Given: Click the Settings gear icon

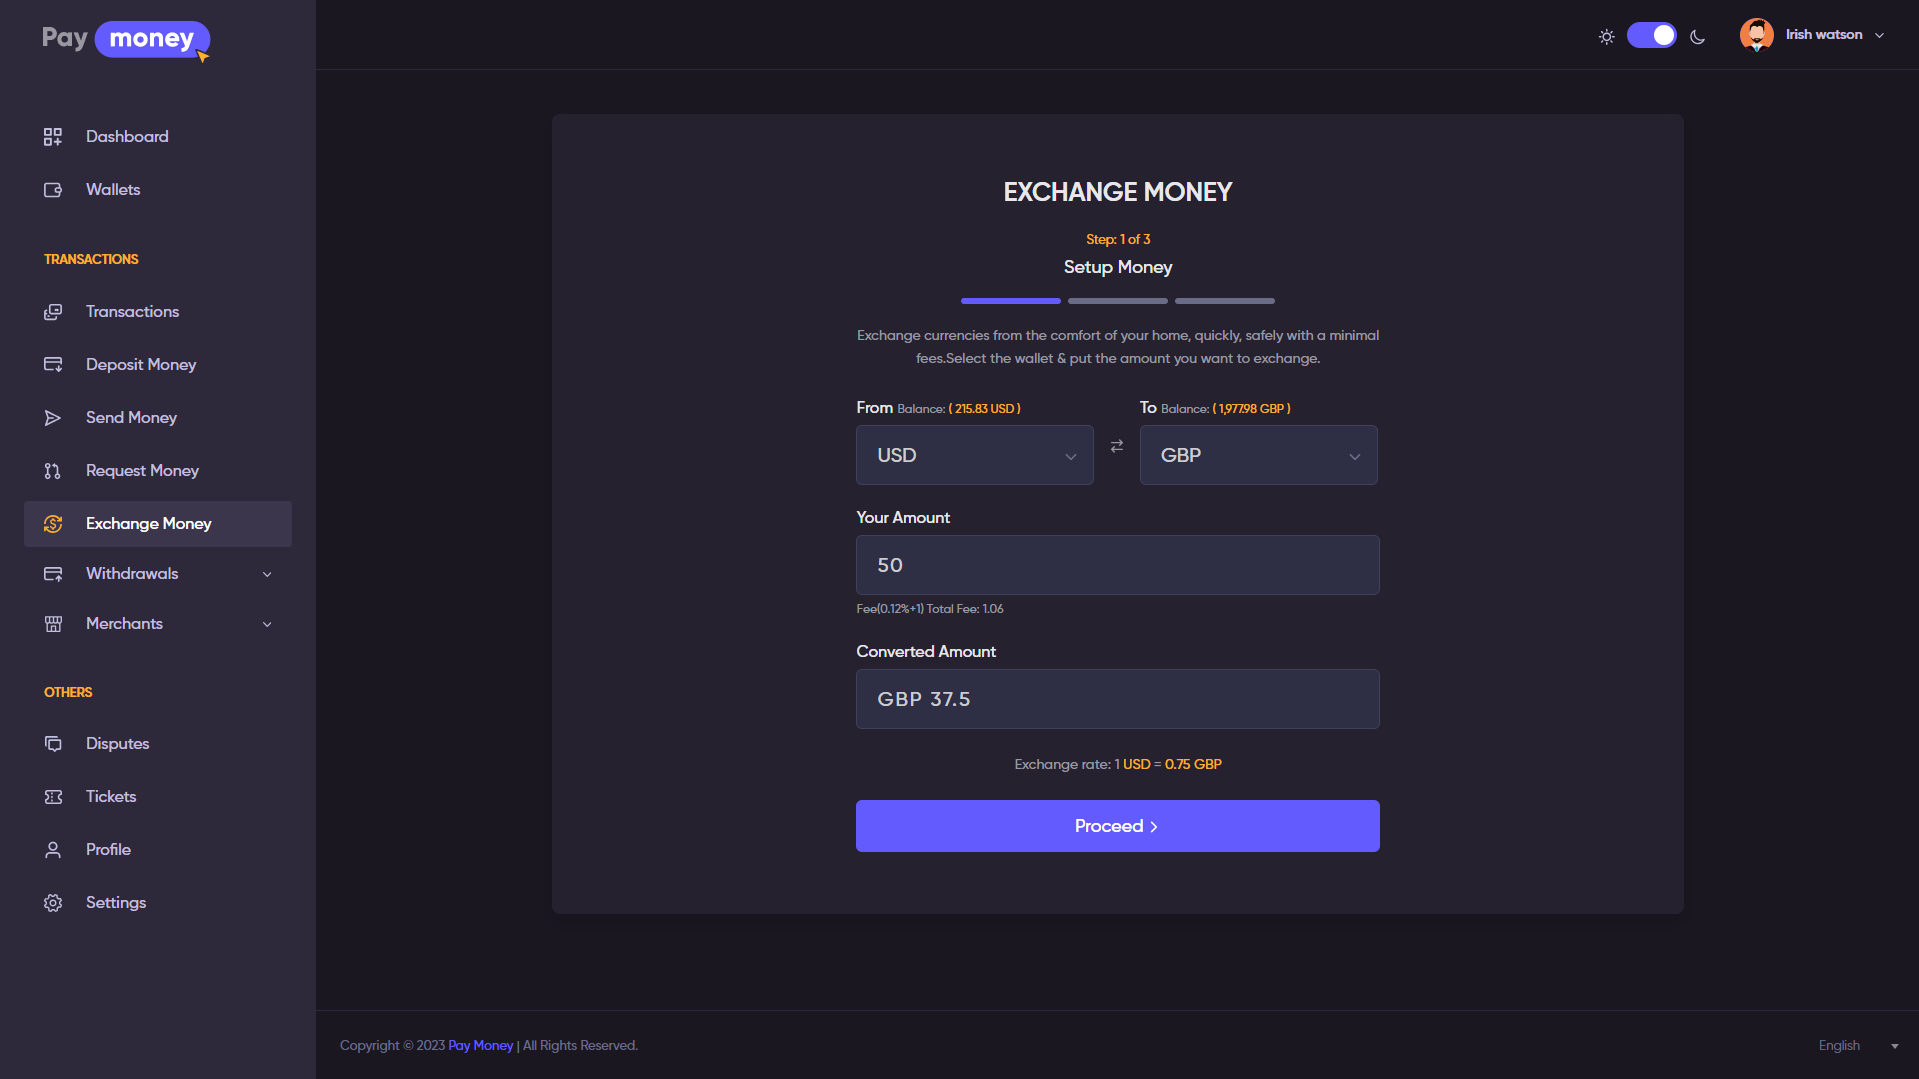Looking at the screenshot, I should pos(53,903).
